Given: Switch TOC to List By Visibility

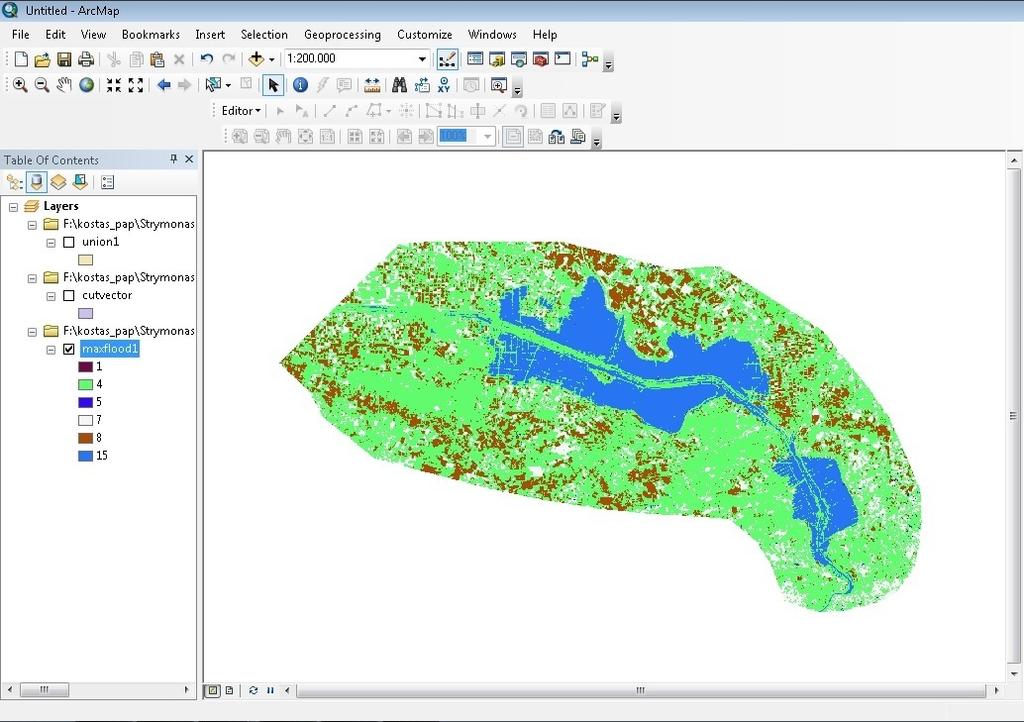Looking at the screenshot, I should (x=59, y=182).
